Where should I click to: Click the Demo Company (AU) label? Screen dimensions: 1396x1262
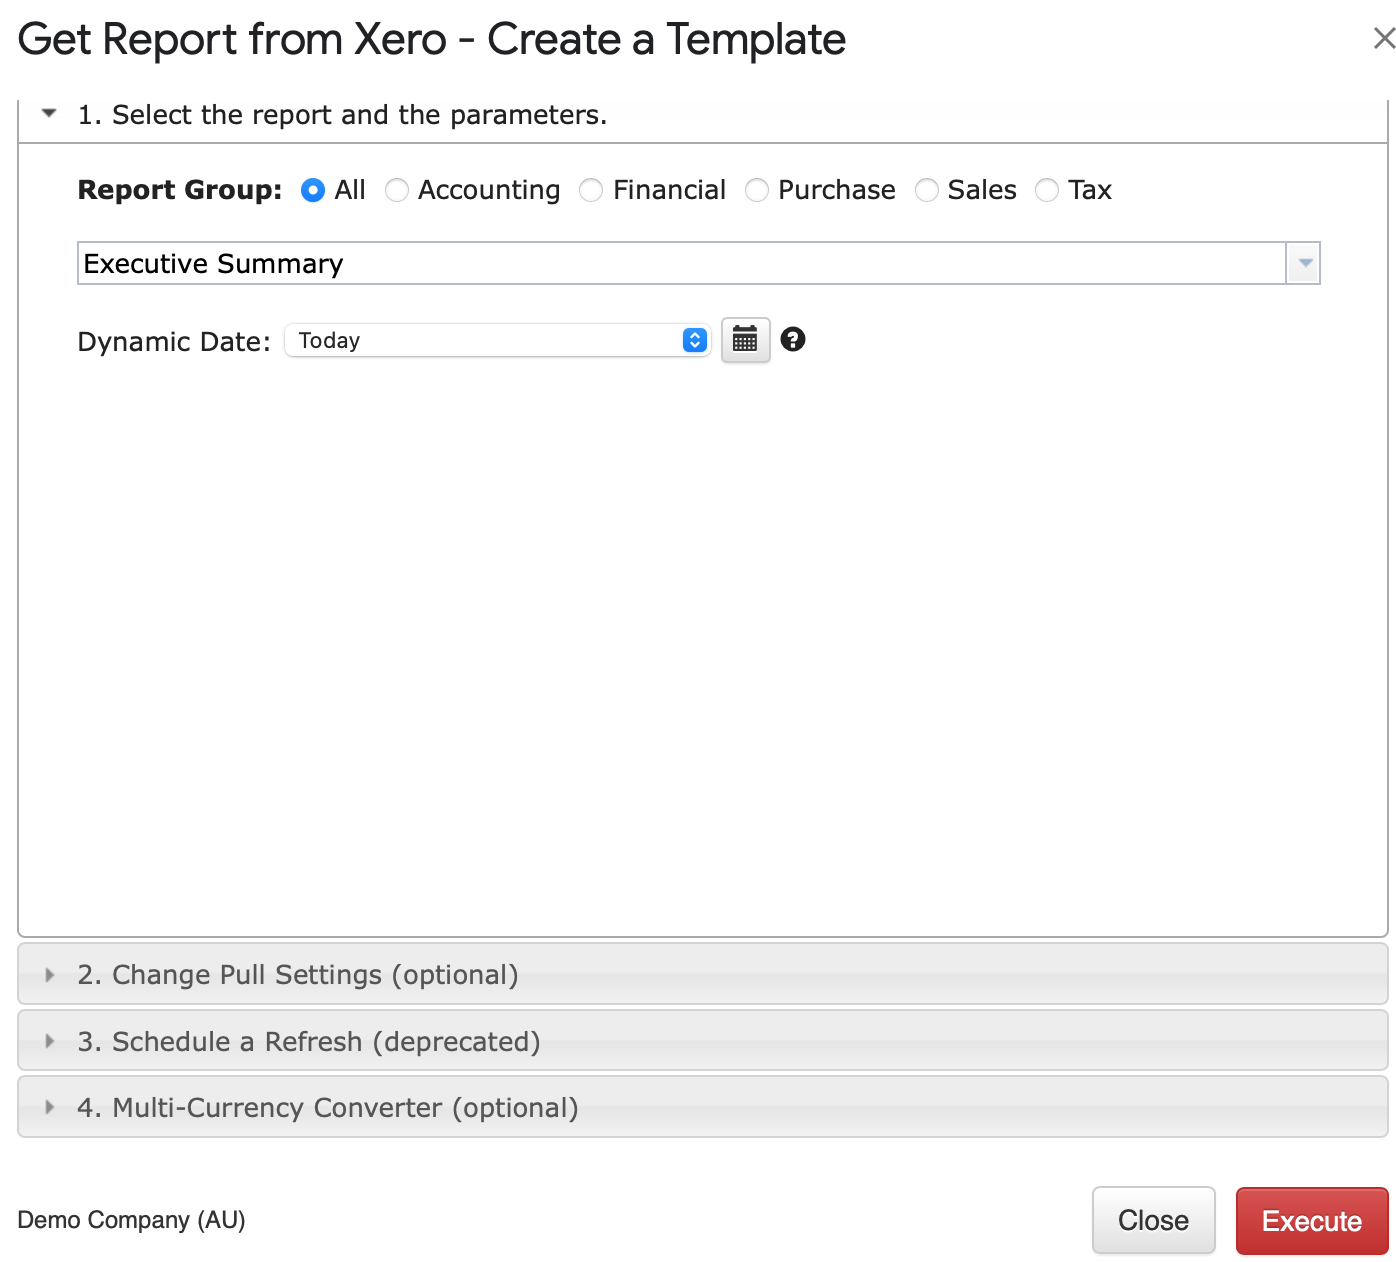coord(131,1220)
